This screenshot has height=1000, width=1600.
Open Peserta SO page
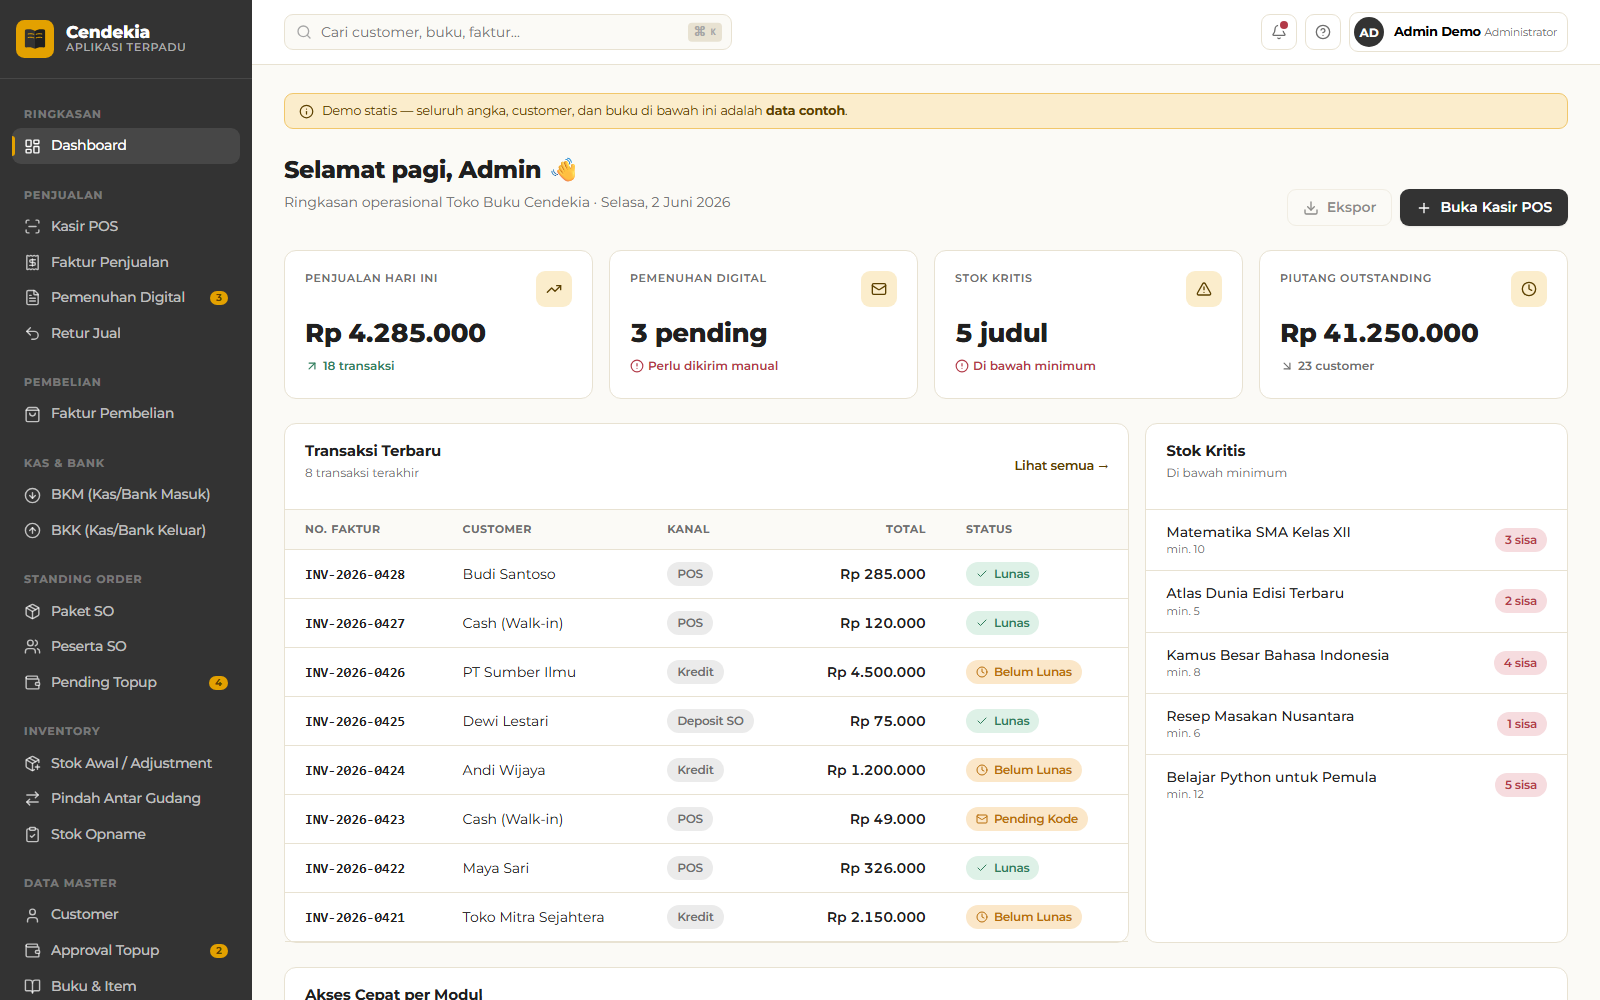point(126,646)
